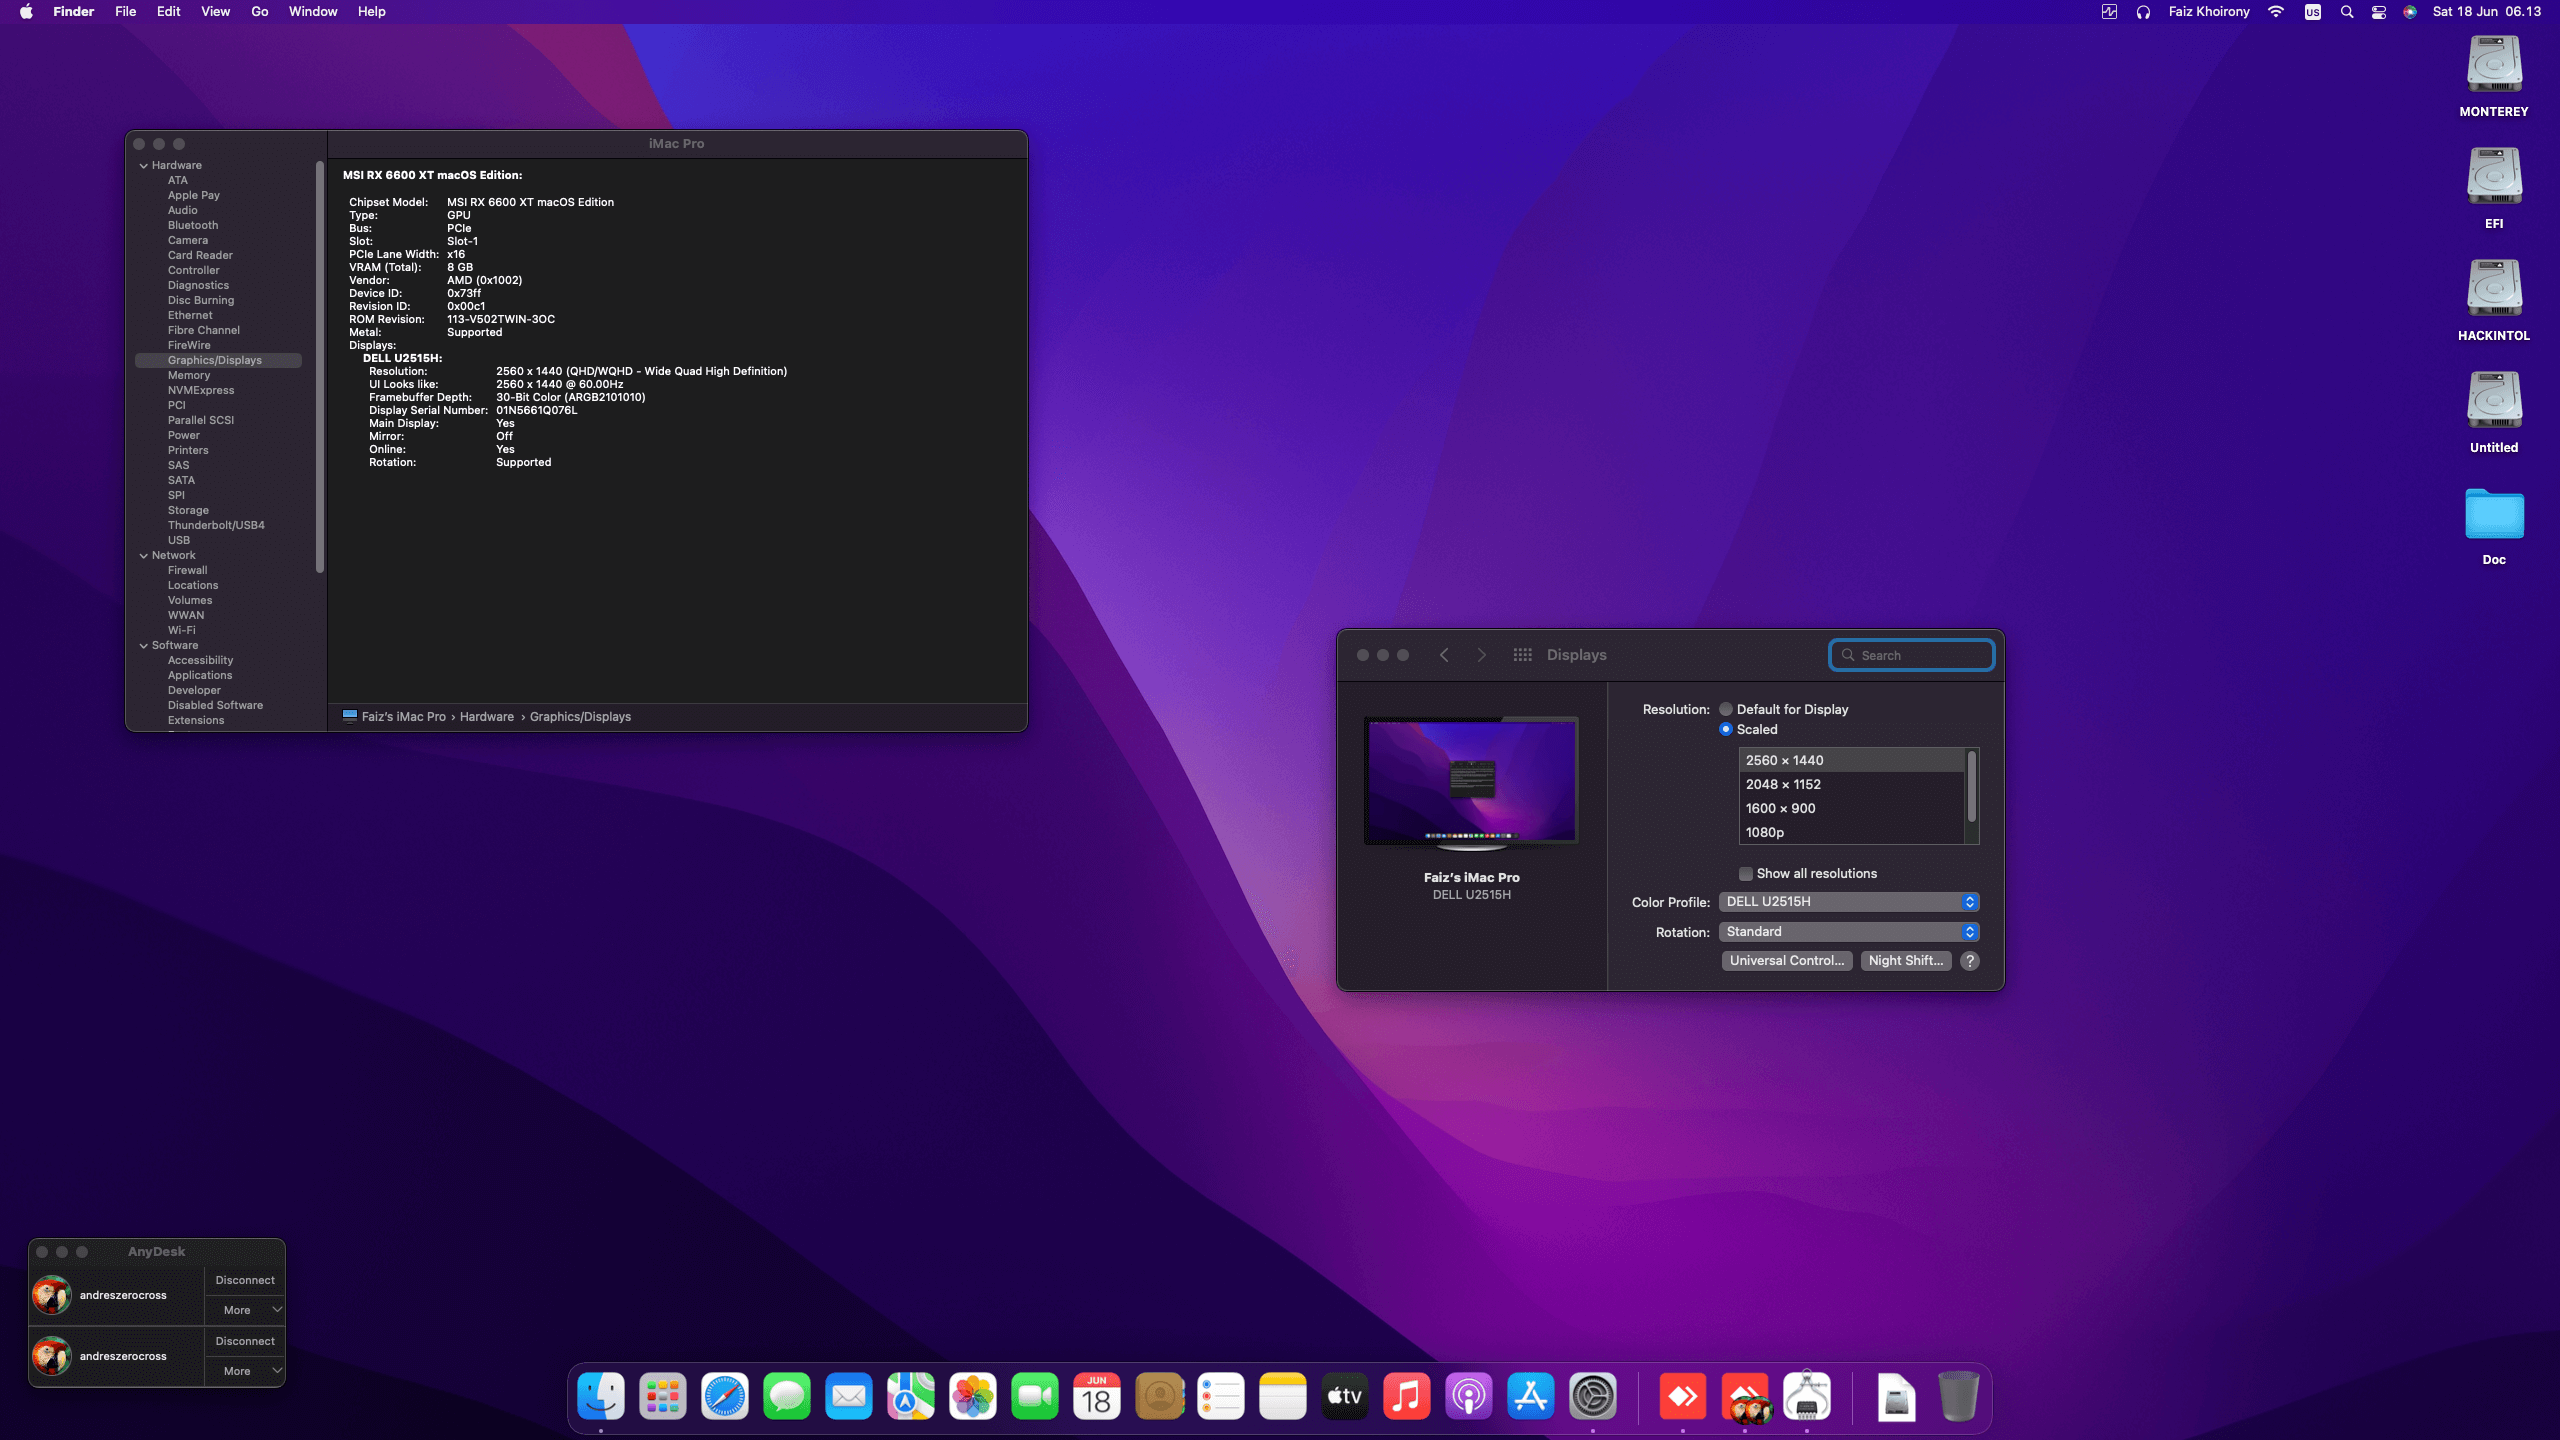The height and width of the screenshot is (1440, 2560).
Task: Disconnect the second andreszerocross session
Action: click(x=245, y=1341)
